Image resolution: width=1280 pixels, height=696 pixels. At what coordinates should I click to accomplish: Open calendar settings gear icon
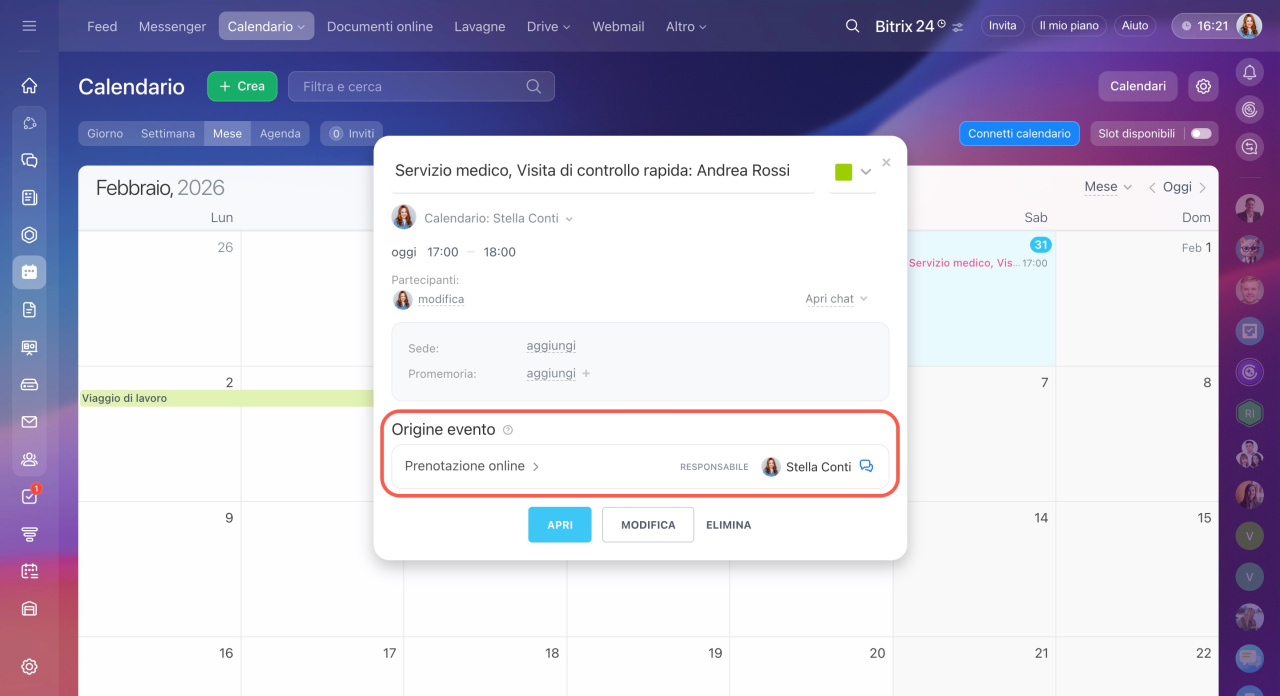[1203, 87]
